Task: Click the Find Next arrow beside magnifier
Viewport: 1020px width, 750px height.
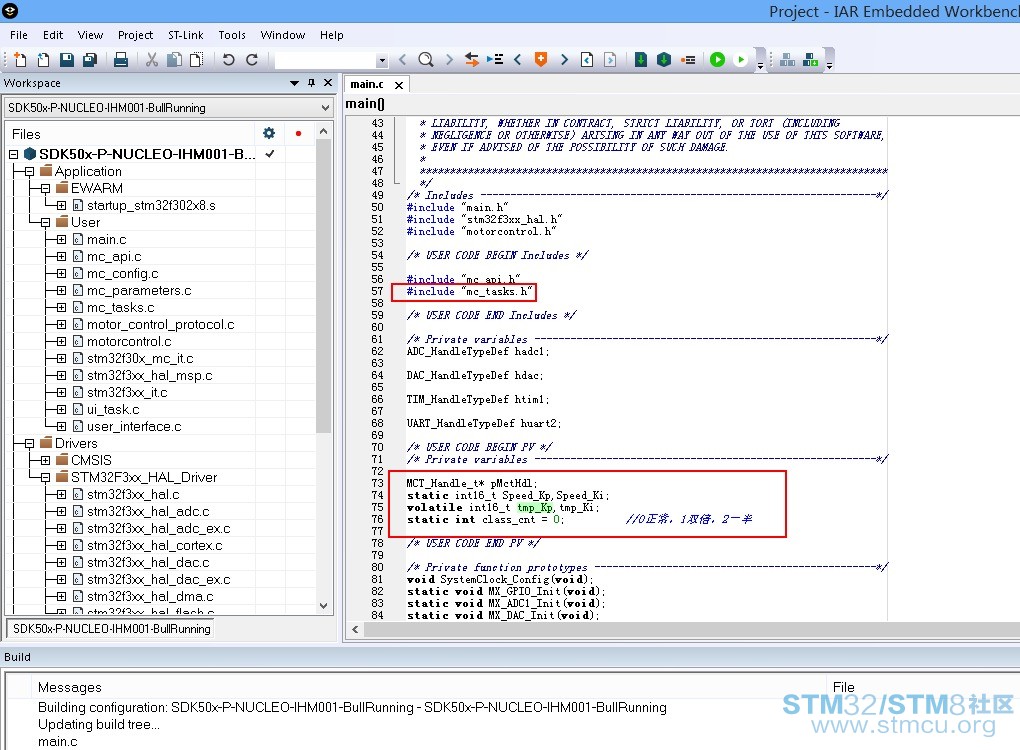Action: click(449, 60)
